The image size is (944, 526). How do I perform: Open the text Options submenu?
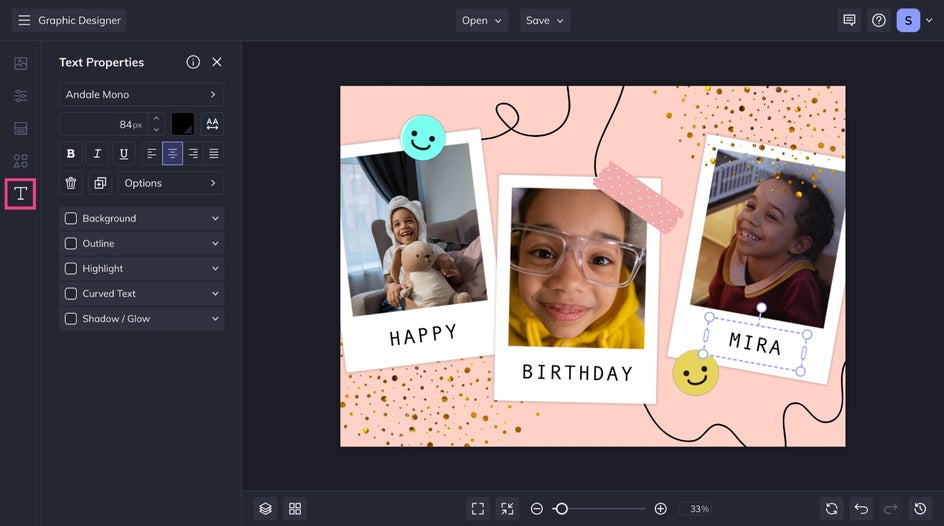(171, 183)
